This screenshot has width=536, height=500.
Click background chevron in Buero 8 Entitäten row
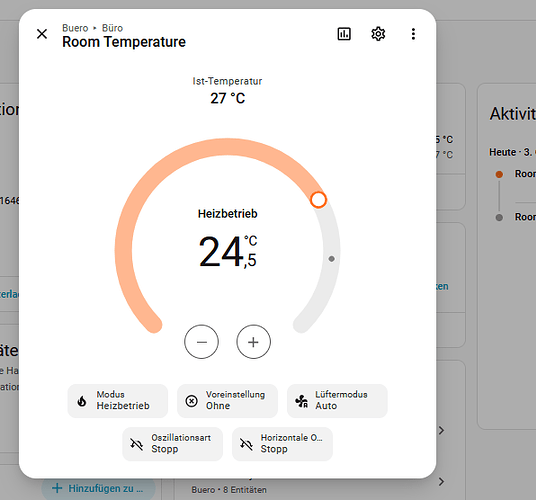point(441,482)
